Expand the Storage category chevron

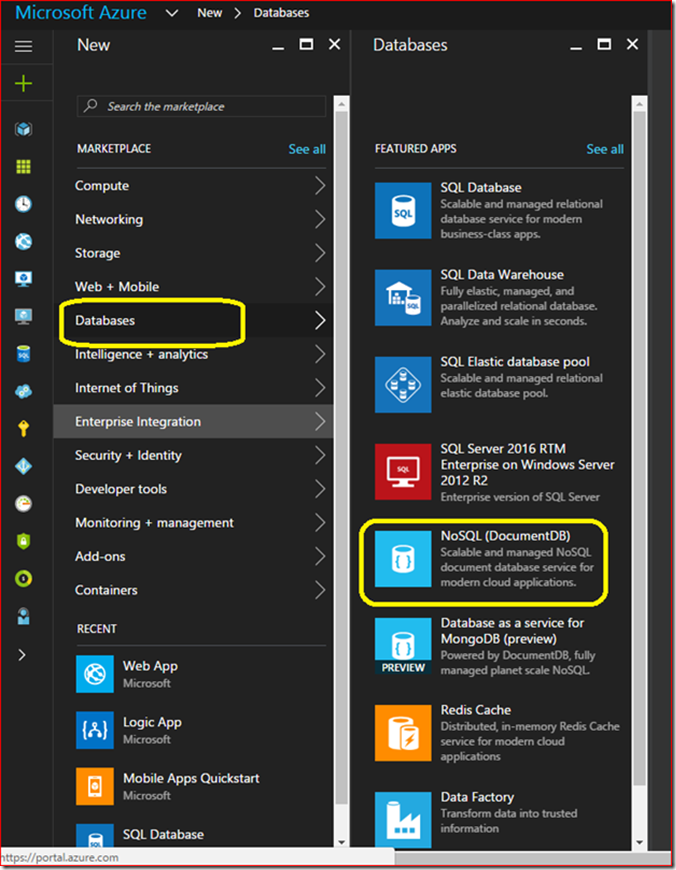pos(320,253)
